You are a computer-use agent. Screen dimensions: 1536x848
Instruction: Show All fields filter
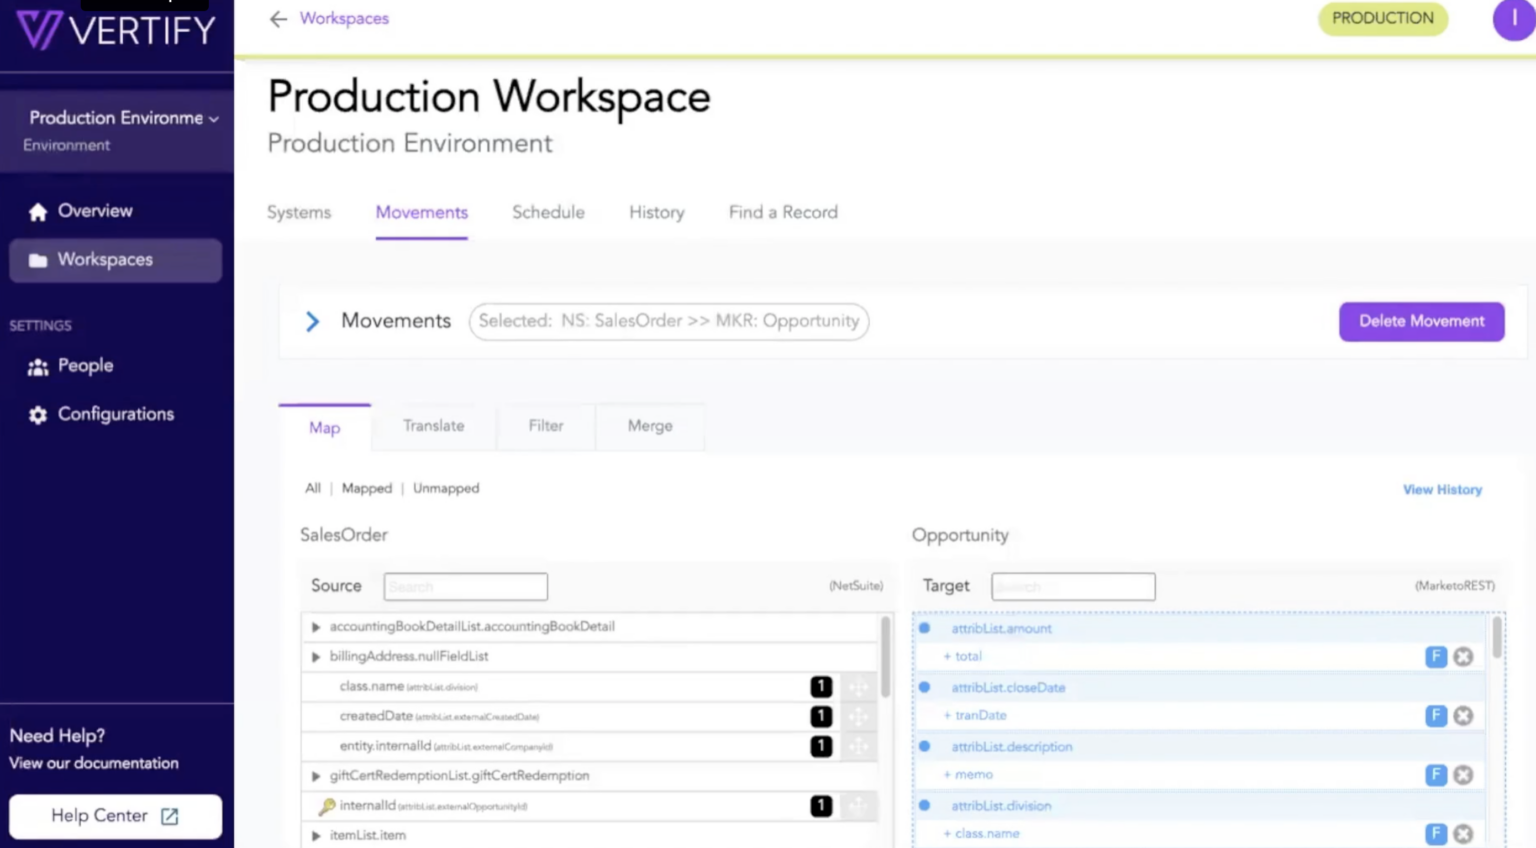[313, 489]
